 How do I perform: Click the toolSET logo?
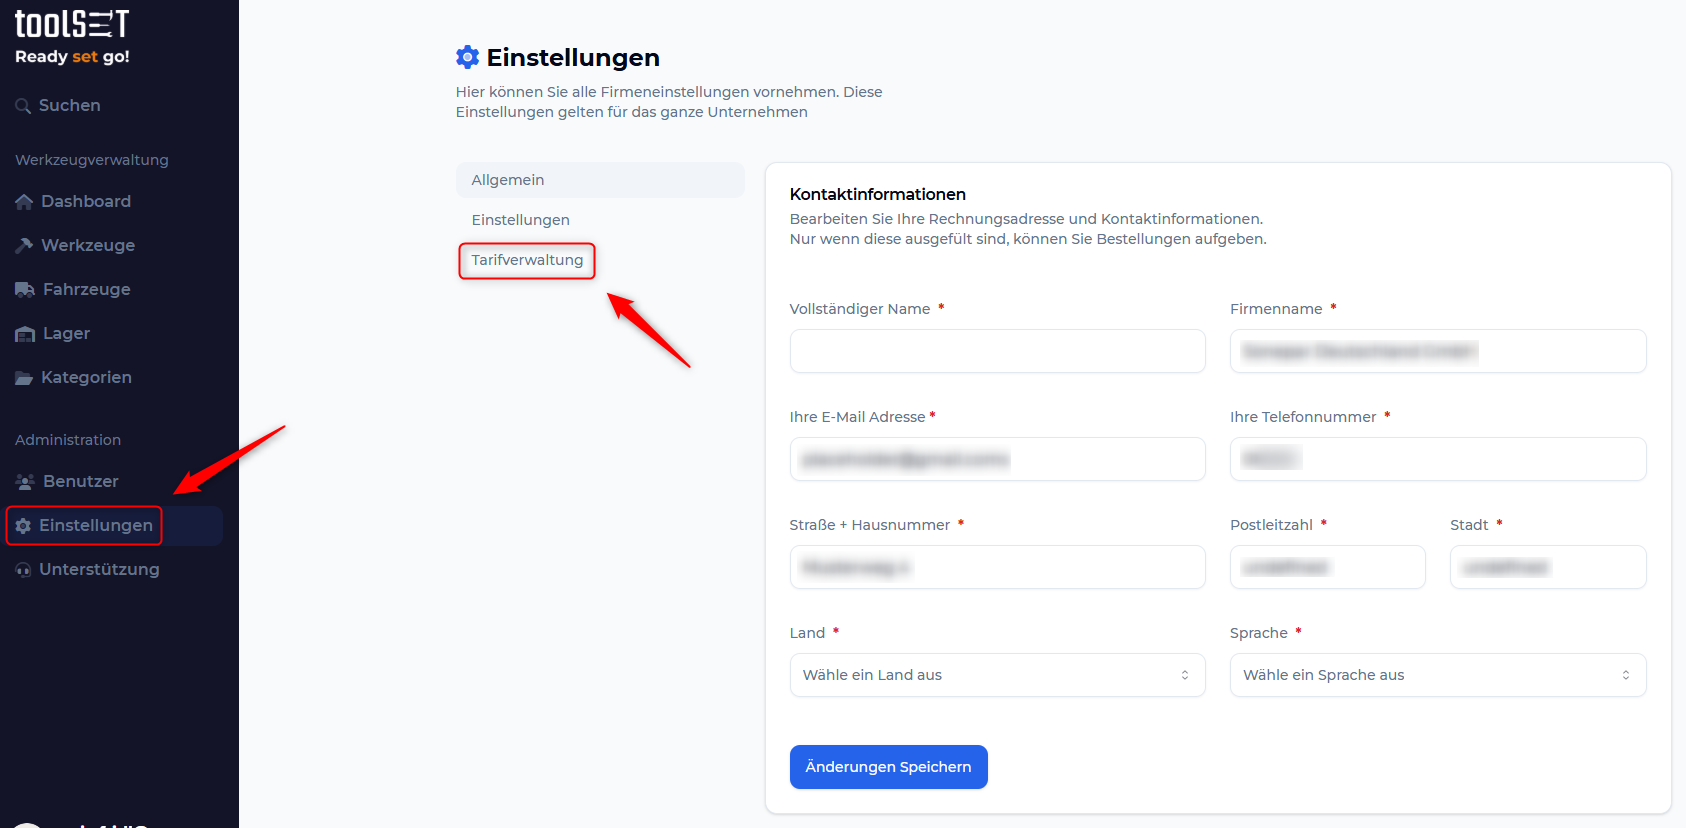72,25
